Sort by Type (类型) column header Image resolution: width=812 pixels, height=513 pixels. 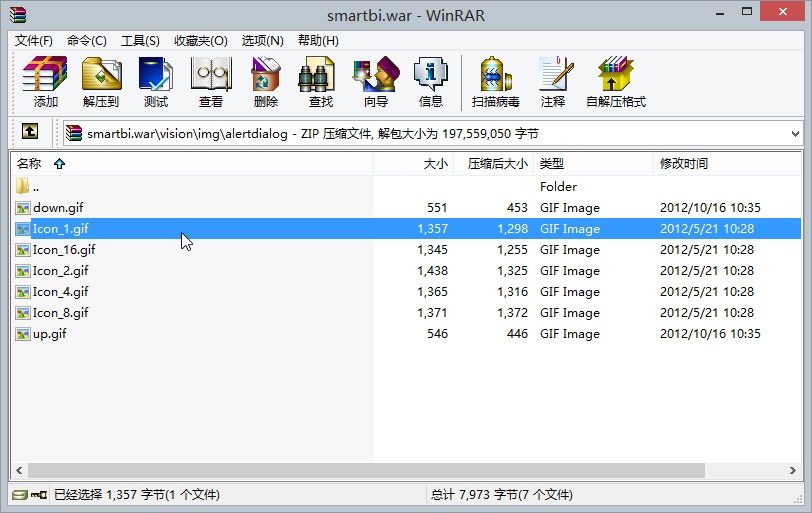pyautogui.click(x=593, y=164)
